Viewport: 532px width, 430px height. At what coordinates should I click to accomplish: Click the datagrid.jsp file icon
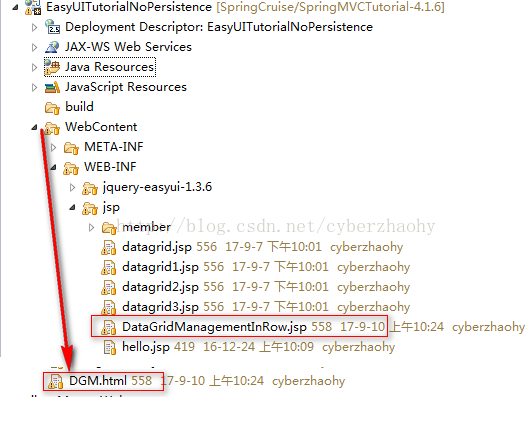pyautogui.click(x=109, y=247)
